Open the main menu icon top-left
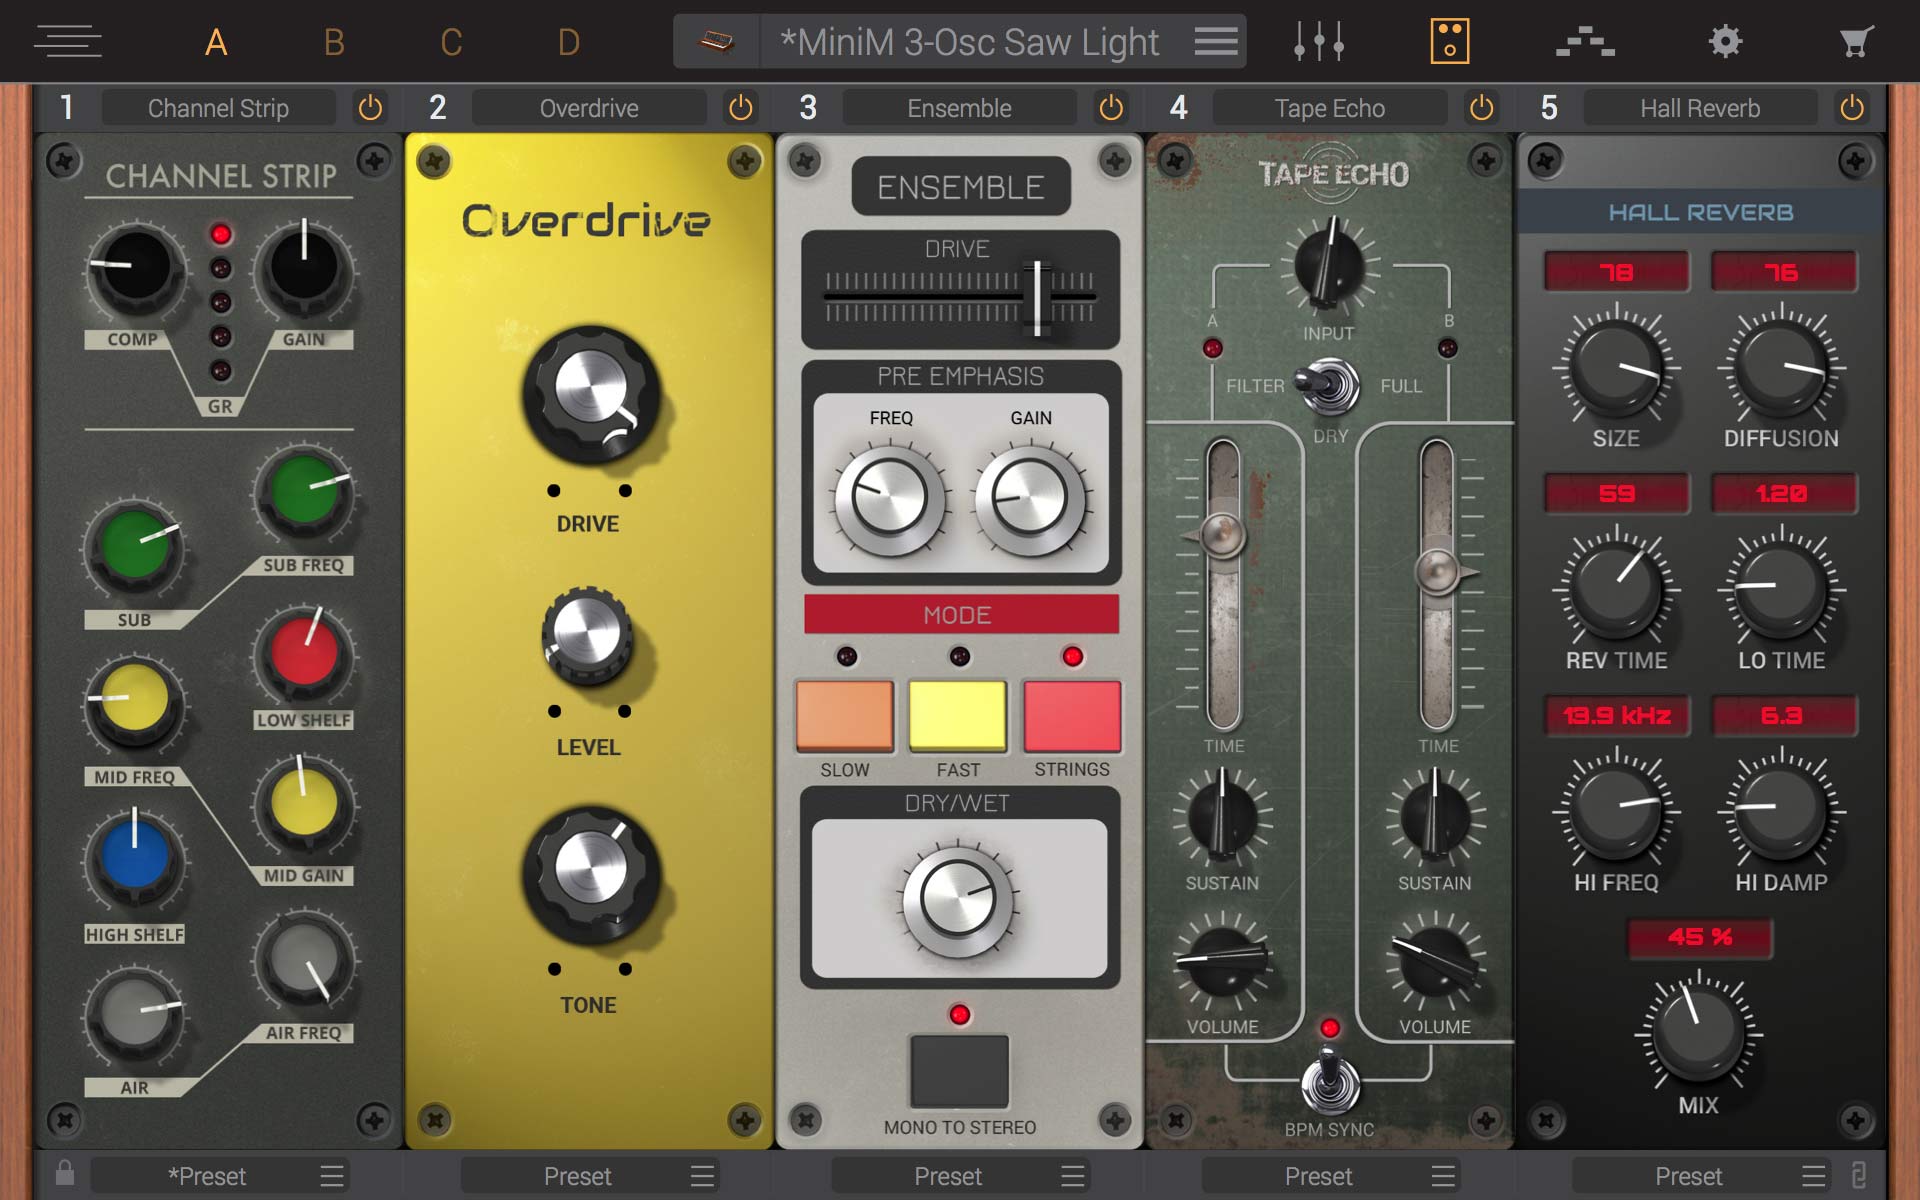 click(68, 42)
